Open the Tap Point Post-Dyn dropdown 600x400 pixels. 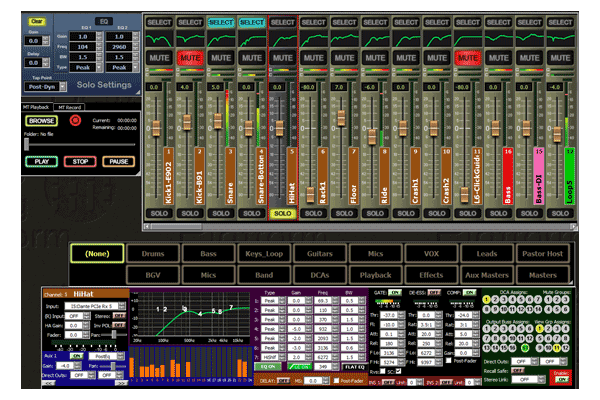pyautogui.click(x=46, y=87)
